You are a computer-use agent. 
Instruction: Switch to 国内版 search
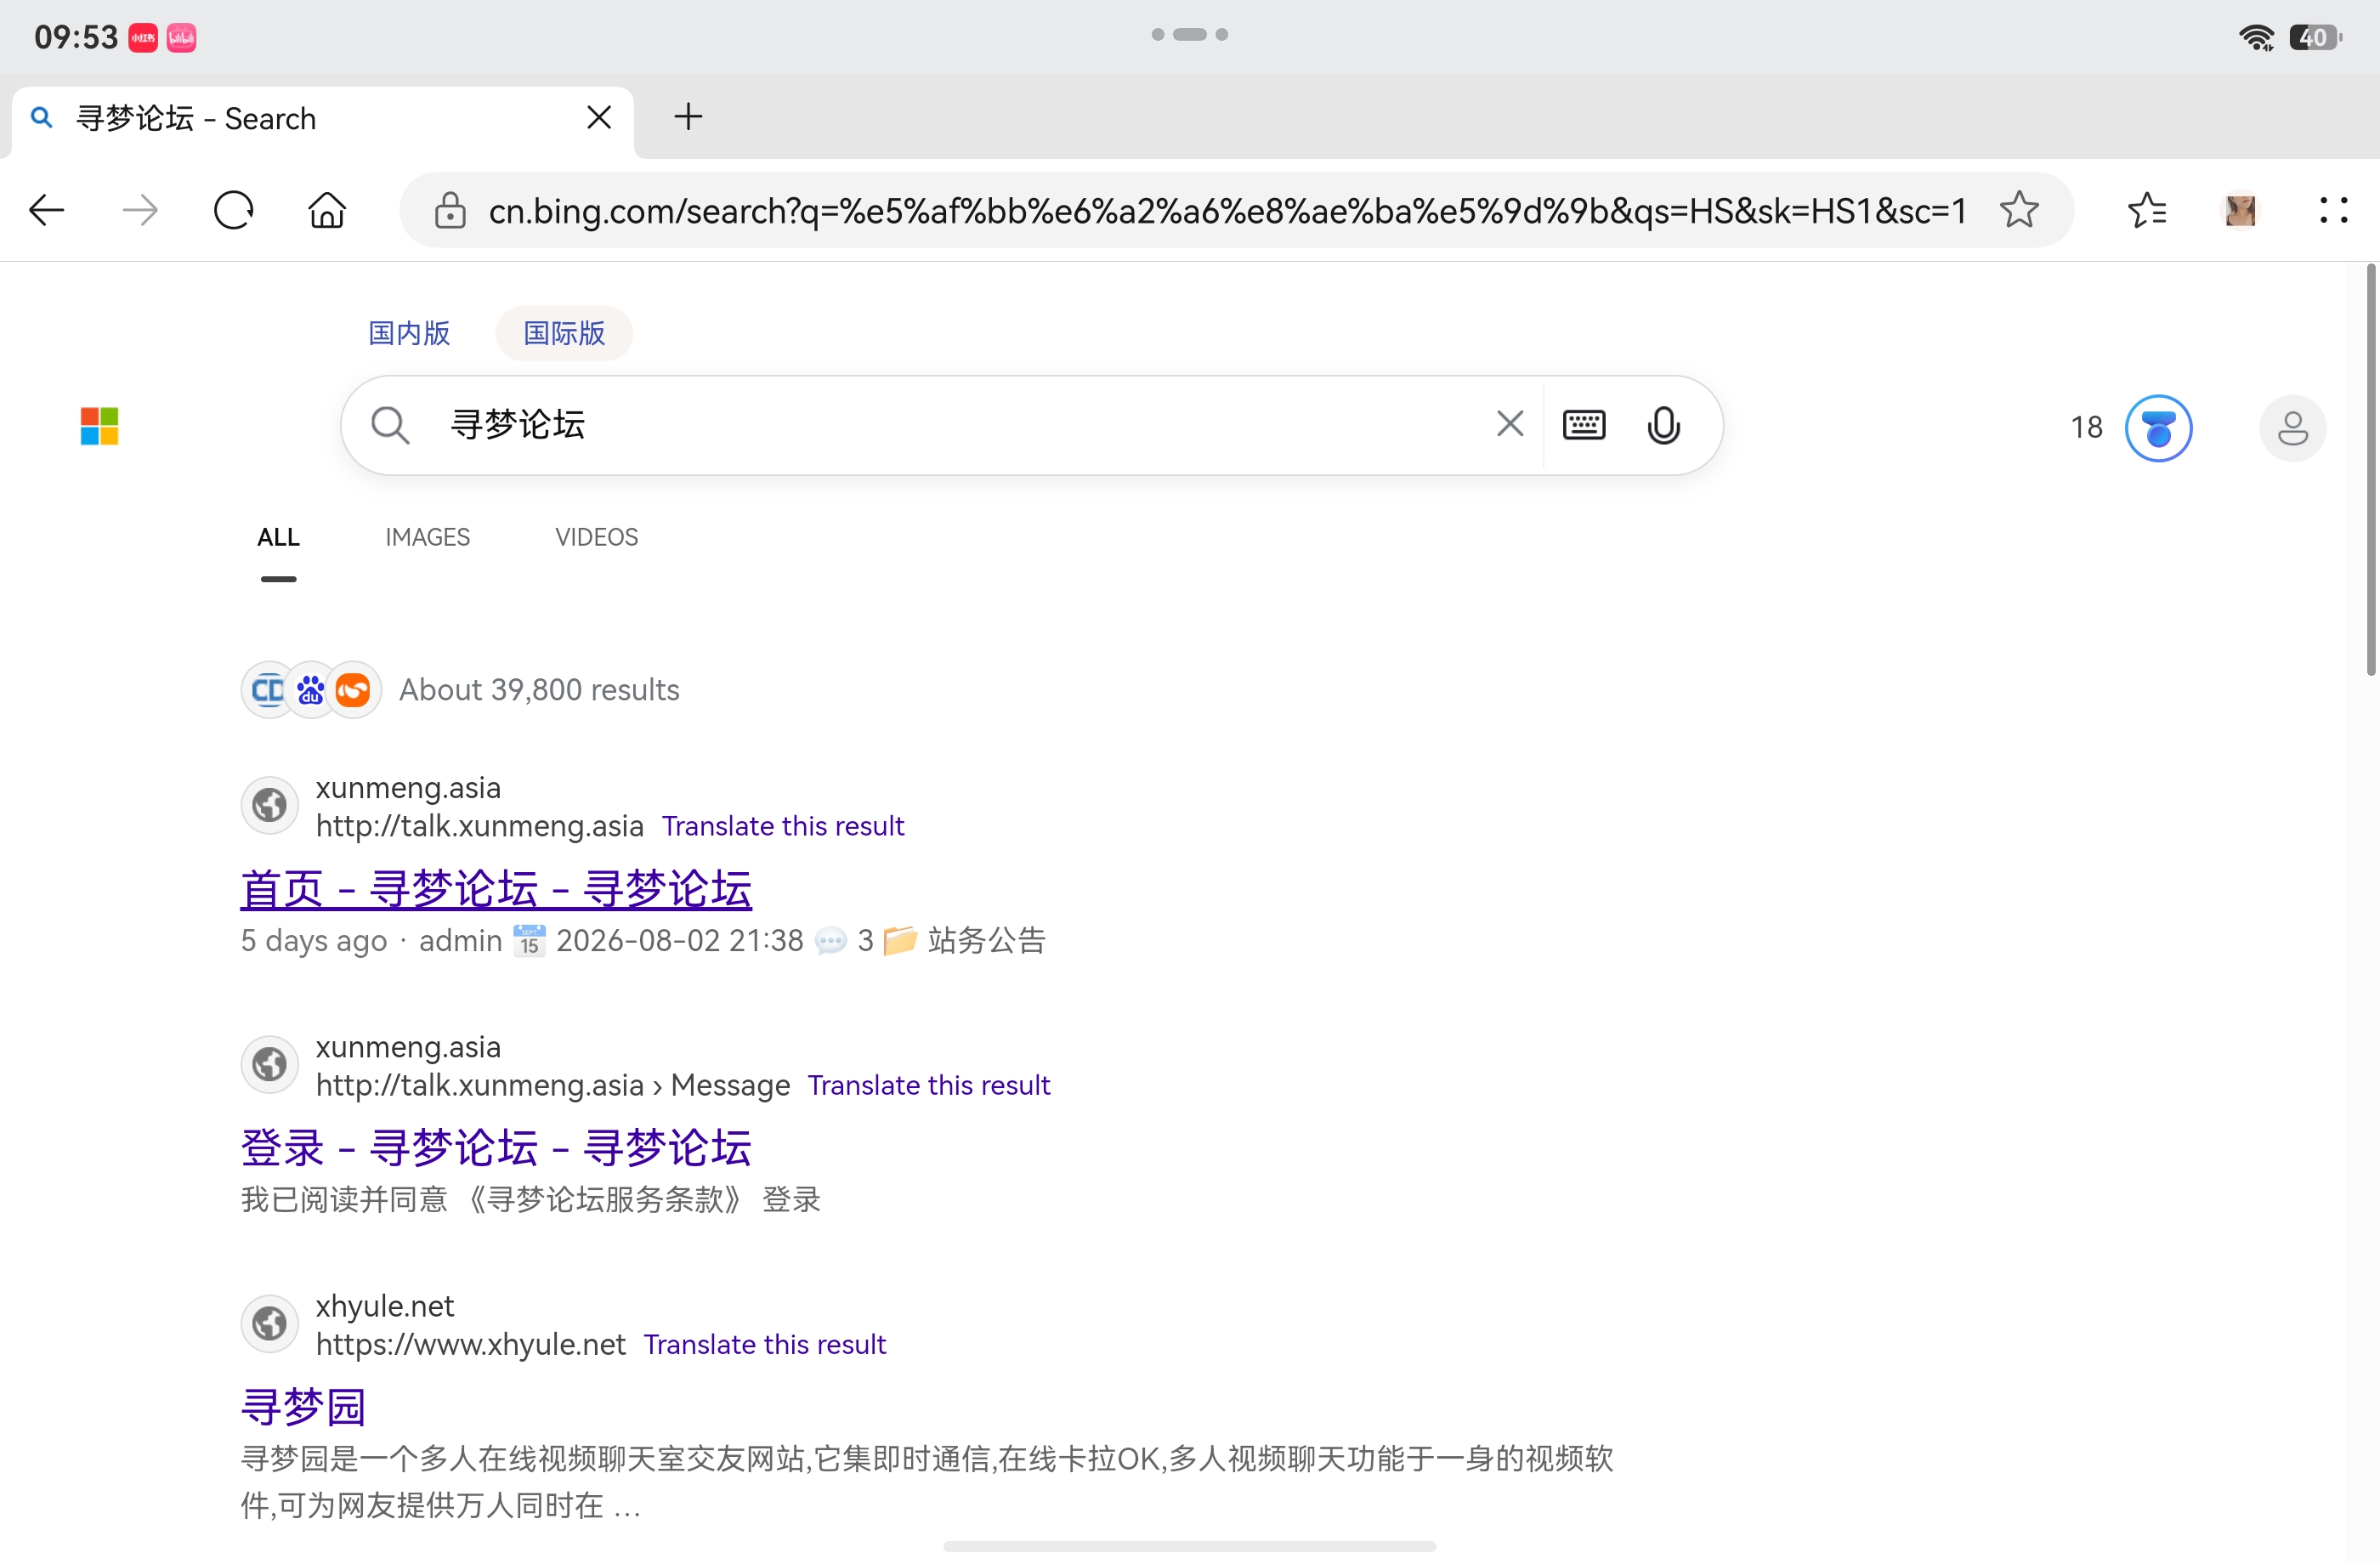coord(409,333)
